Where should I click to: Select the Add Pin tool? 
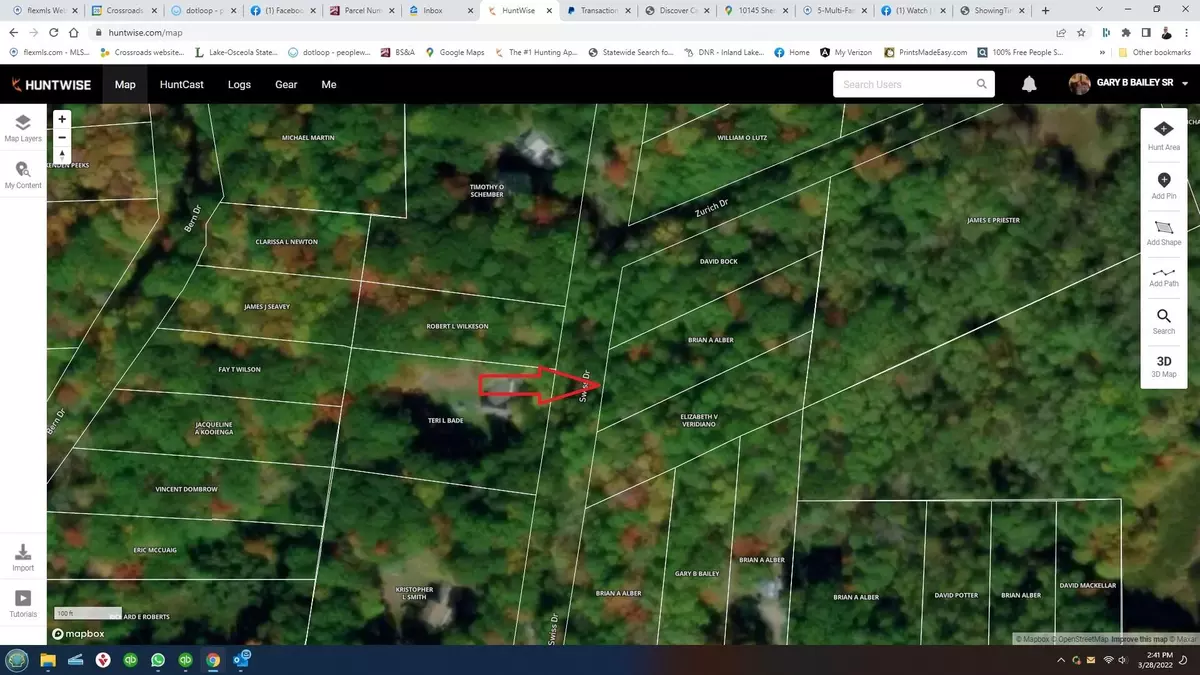click(x=1164, y=184)
